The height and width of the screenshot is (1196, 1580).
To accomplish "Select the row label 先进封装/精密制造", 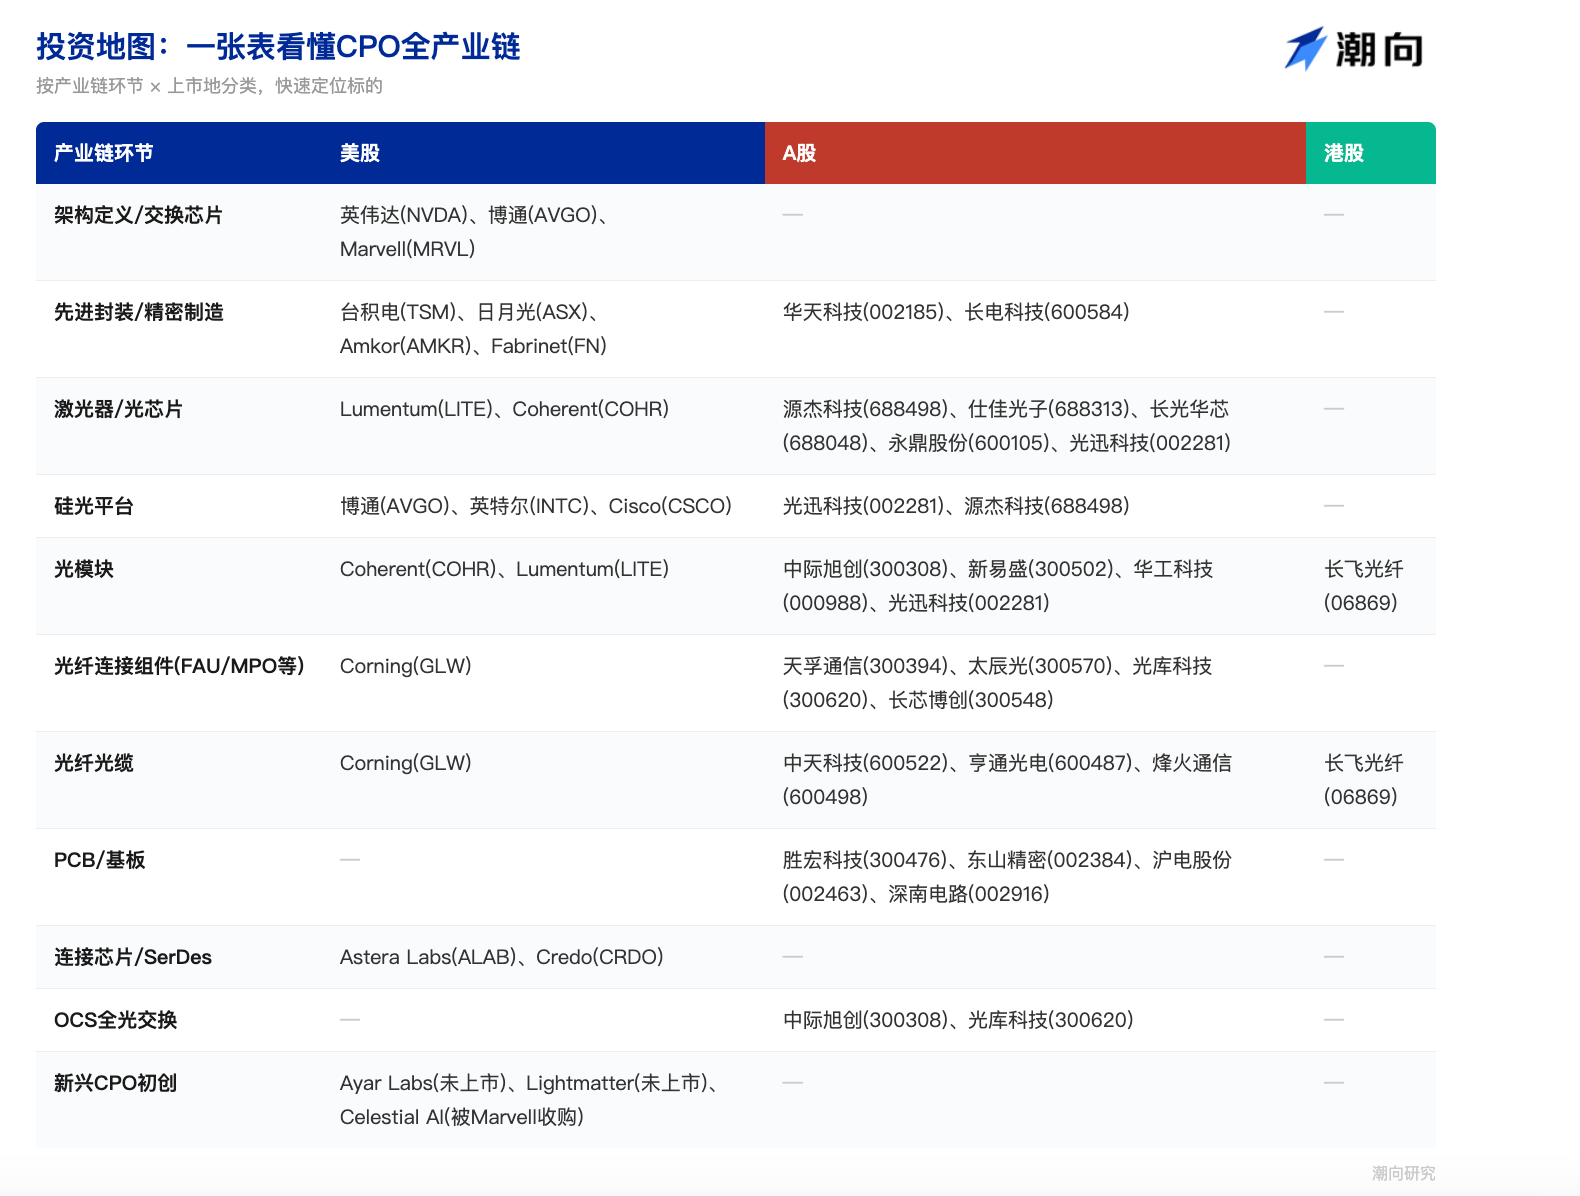I will 139,312.
